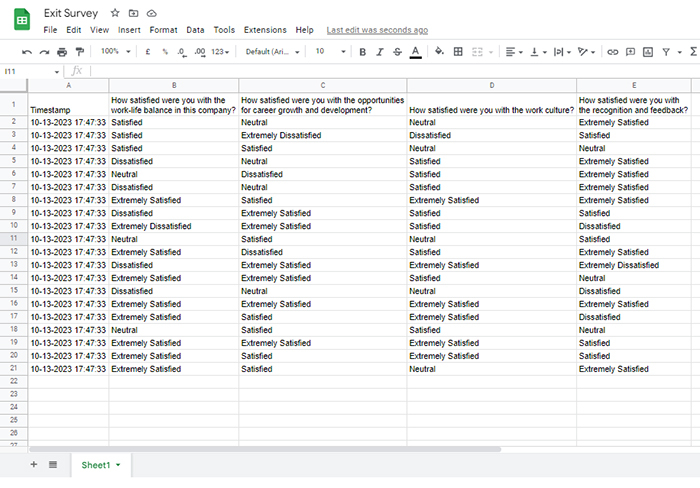Toggle bold formatting
700x488 pixels.
click(362, 52)
